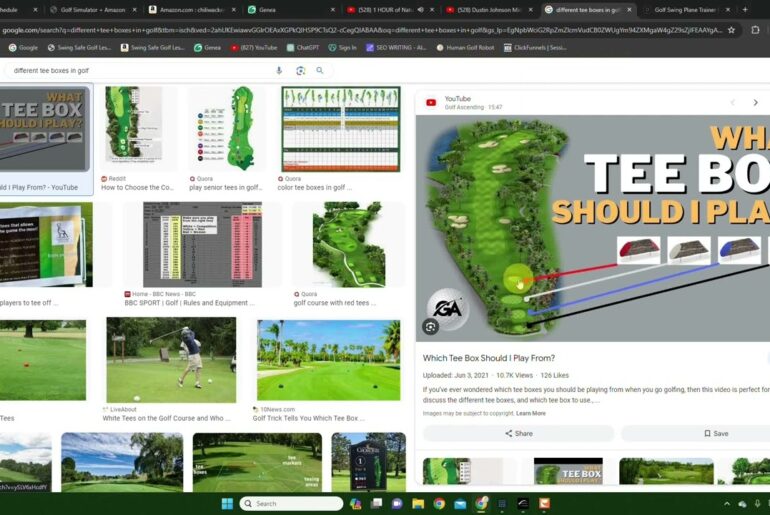Open related TEE BOX thumbnail below Share
770x515 pixels.
568,471
